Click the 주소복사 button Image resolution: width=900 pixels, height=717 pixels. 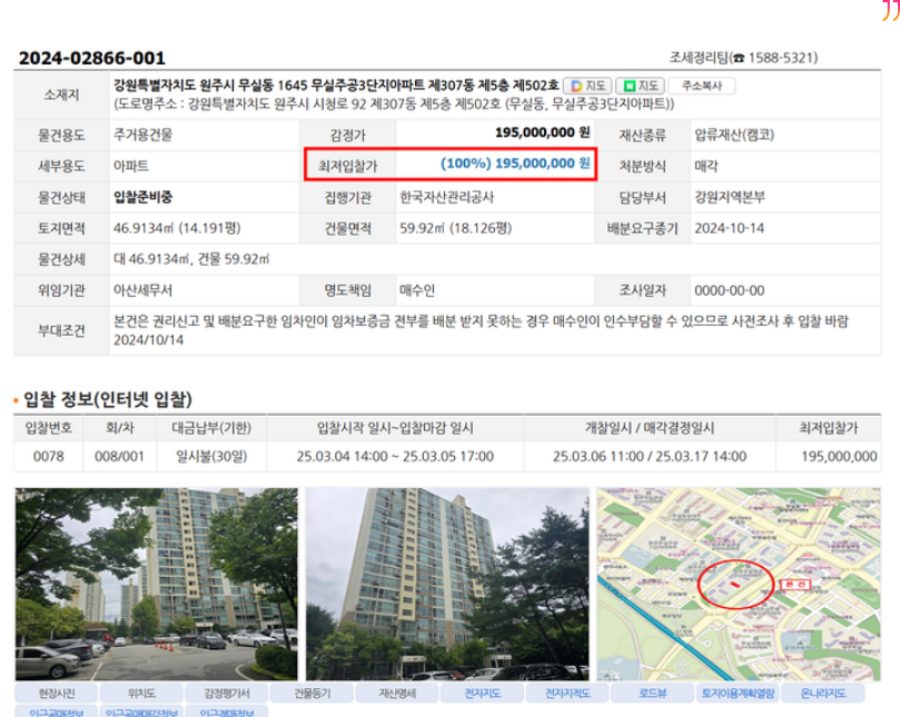pos(701,86)
